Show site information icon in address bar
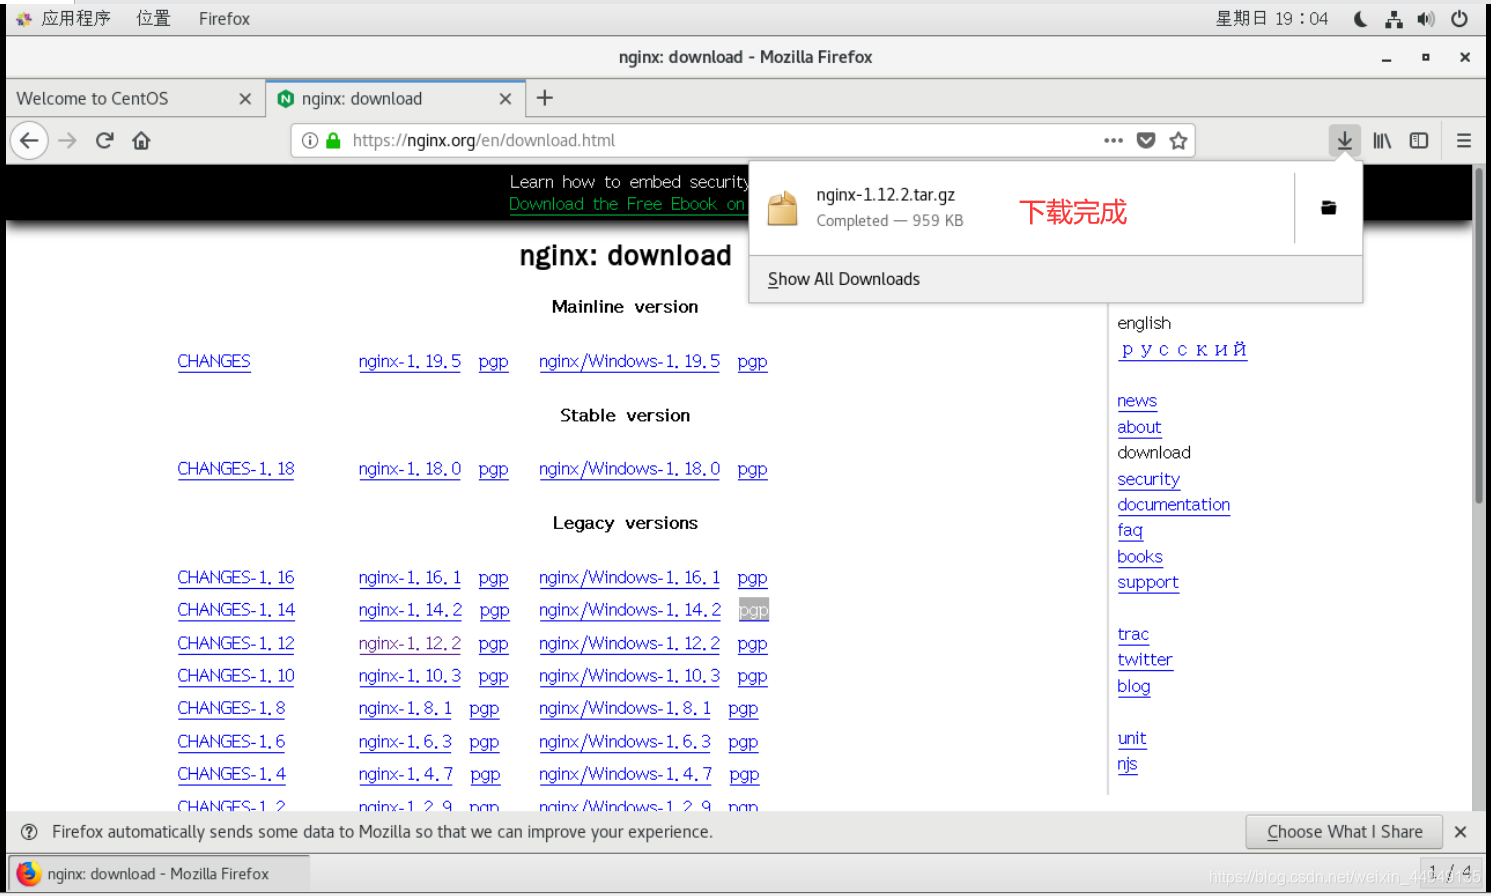1491x896 pixels. click(x=310, y=140)
